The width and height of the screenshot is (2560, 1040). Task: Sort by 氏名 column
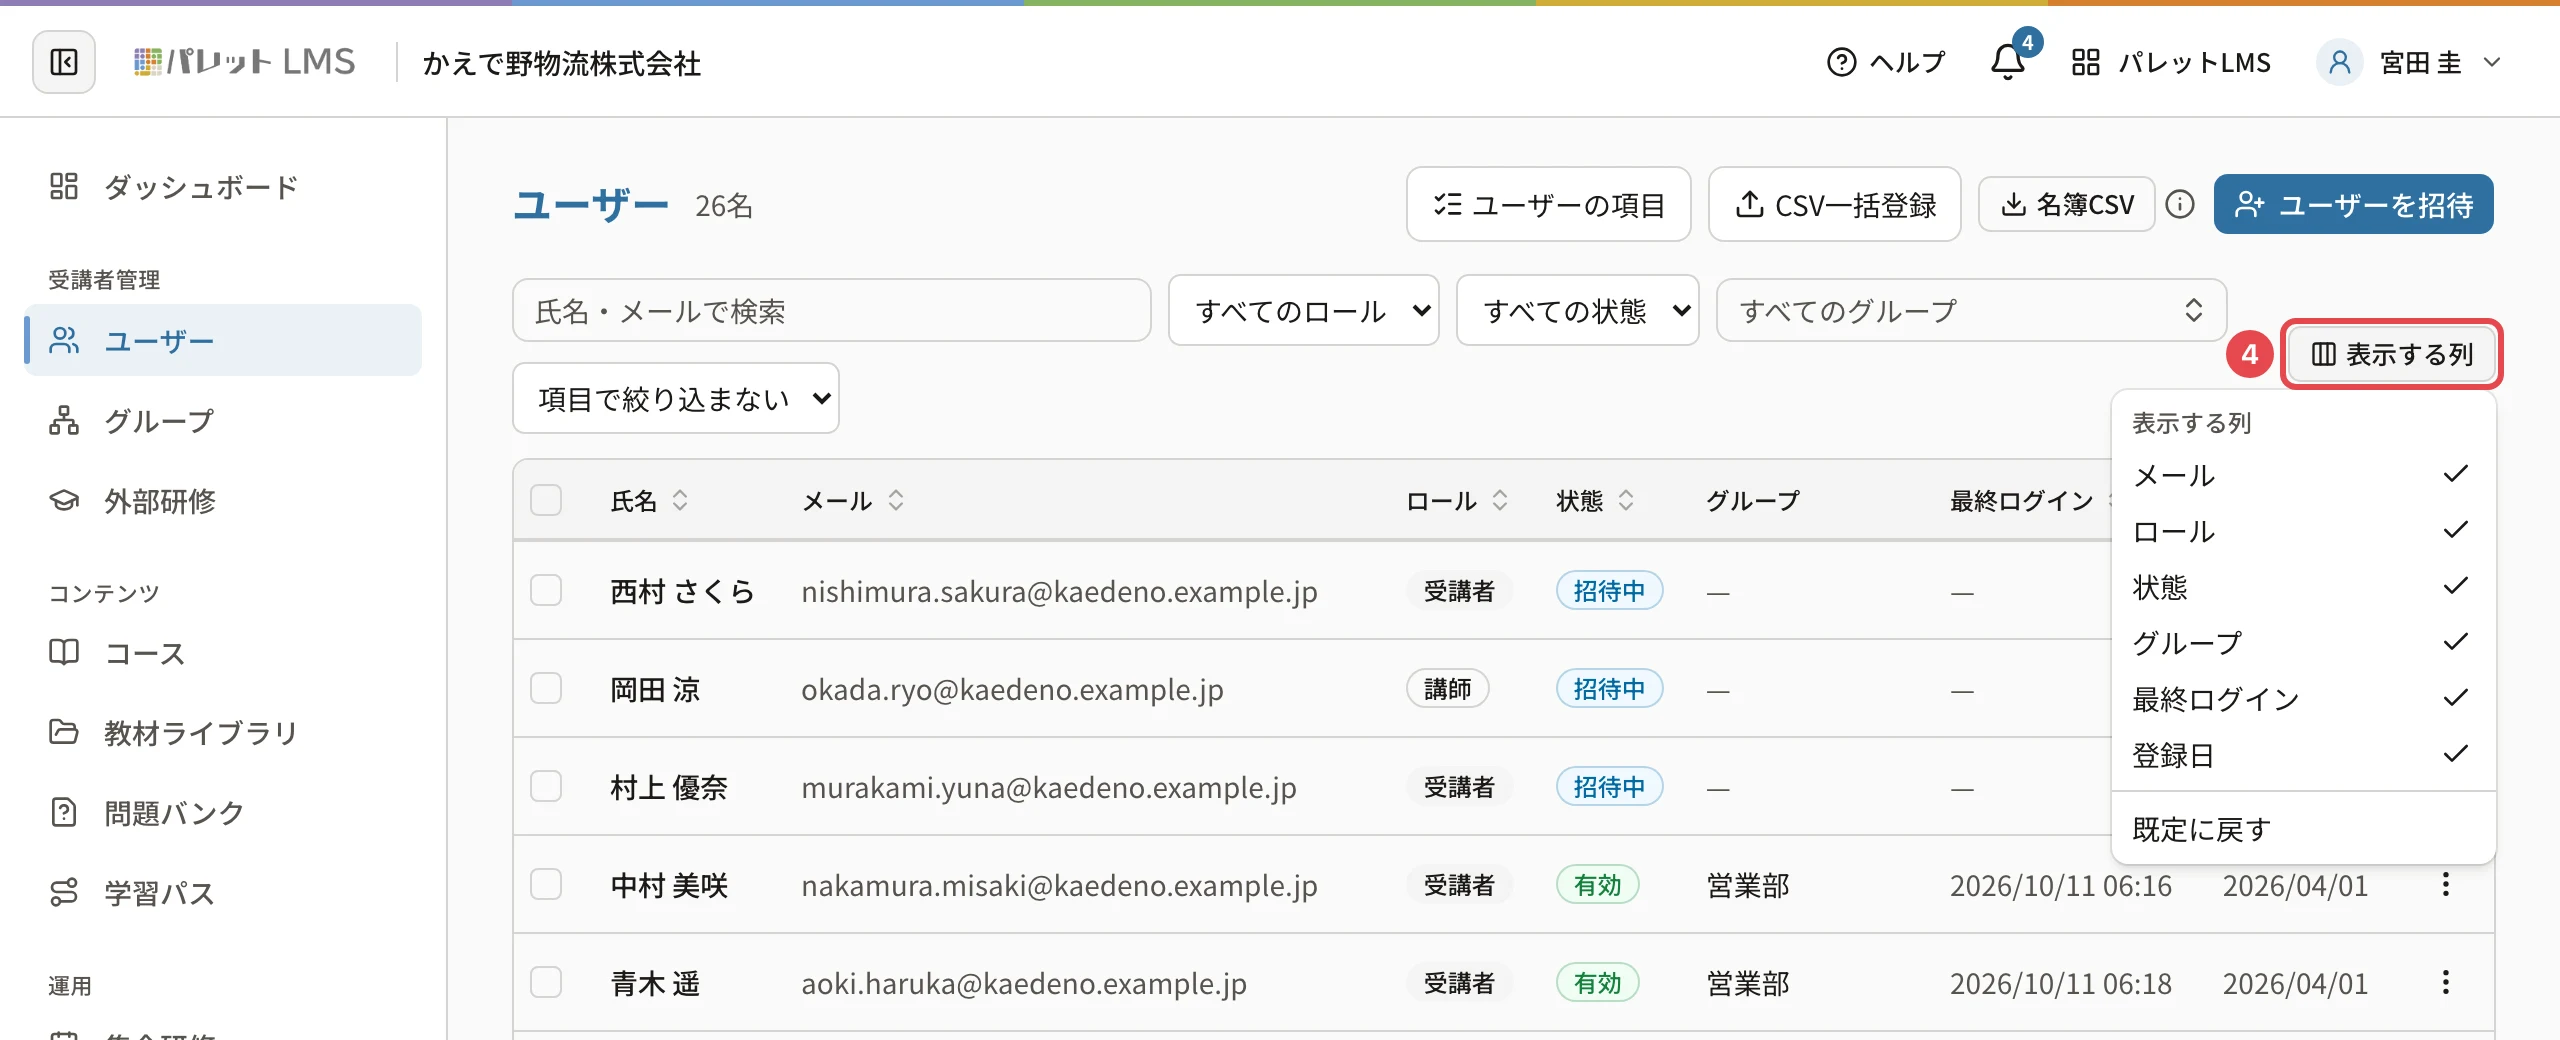point(649,500)
